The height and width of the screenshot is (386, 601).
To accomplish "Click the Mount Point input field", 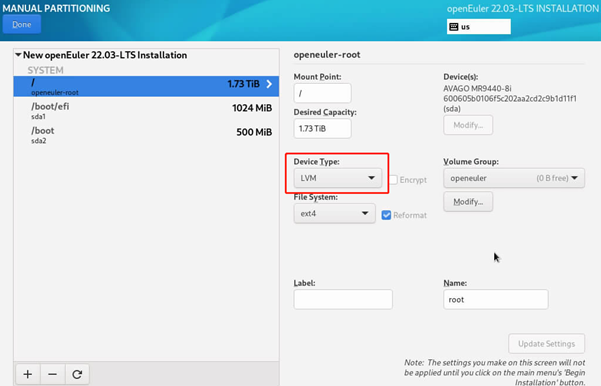I will (322, 93).
